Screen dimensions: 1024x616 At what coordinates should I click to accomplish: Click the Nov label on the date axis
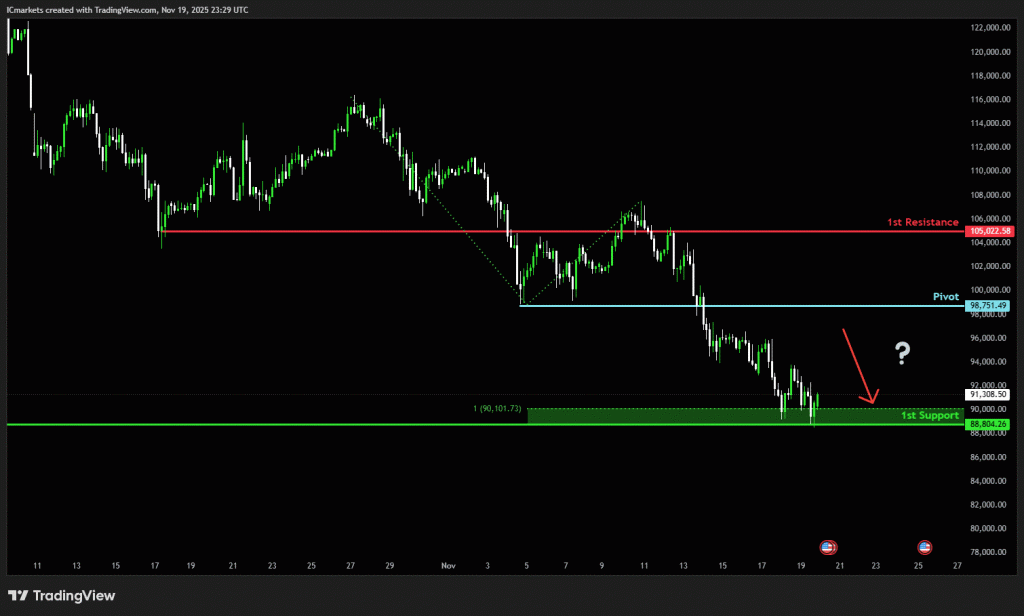448,566
